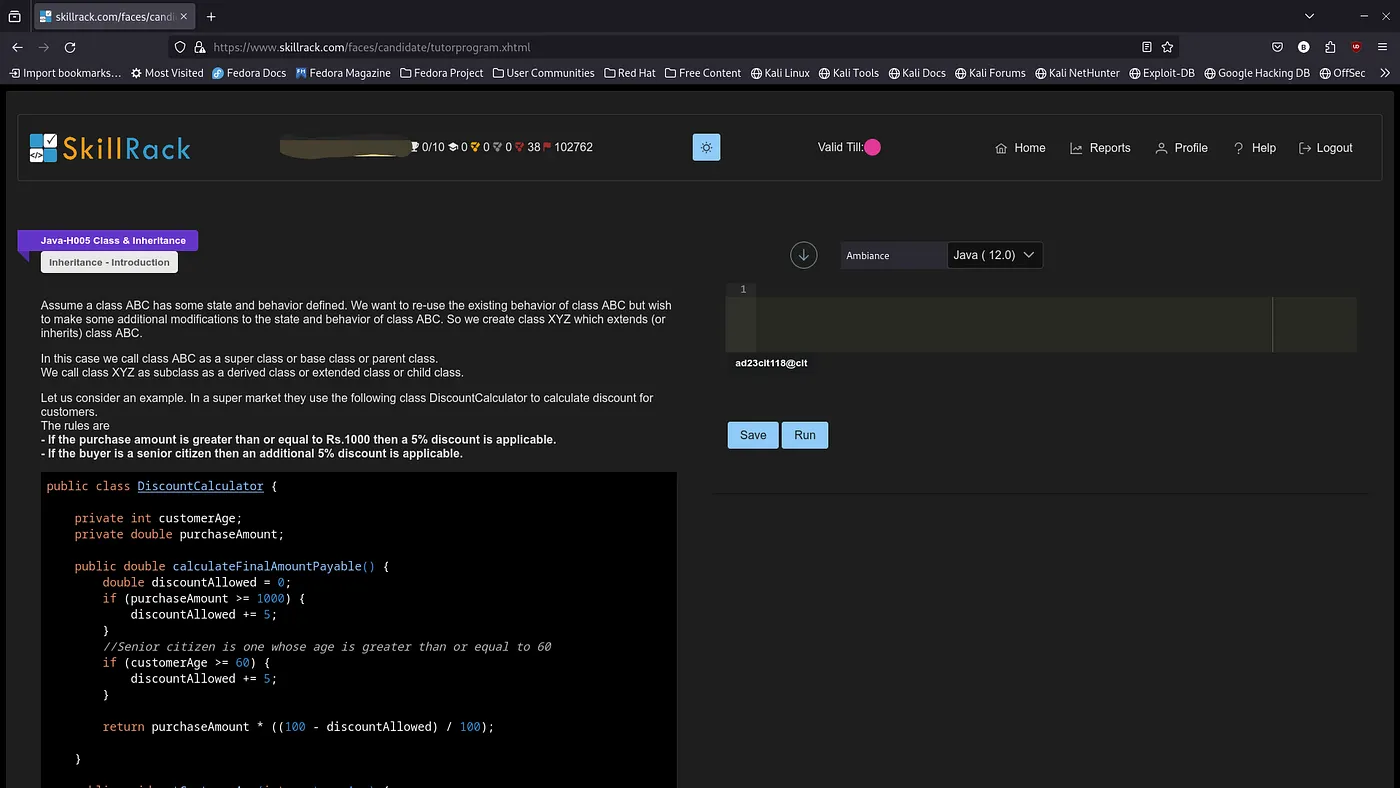Screen dimensions: 1400x788
Task: Click the circled down-arrow icon
Action: tap(804, 255)
